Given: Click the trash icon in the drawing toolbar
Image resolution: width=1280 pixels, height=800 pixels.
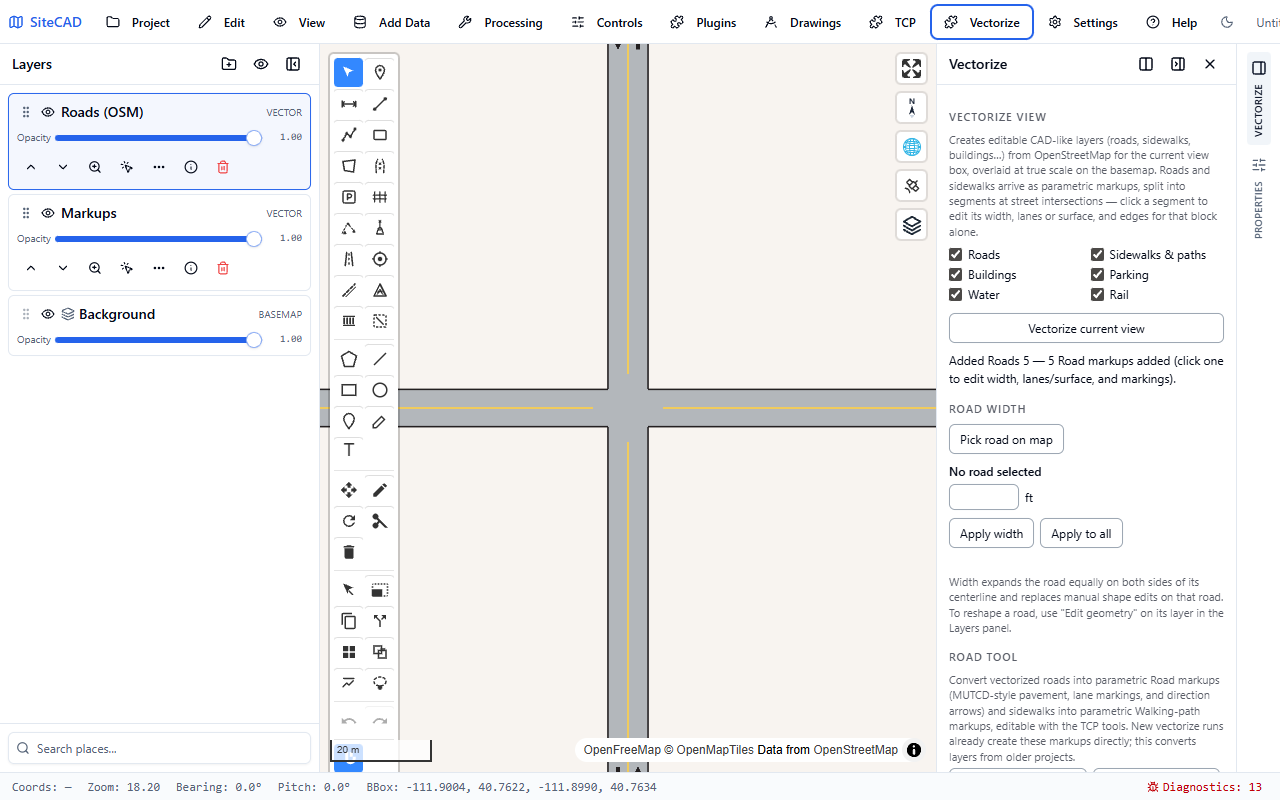Looking at the screenshot, I should (349, 552).
